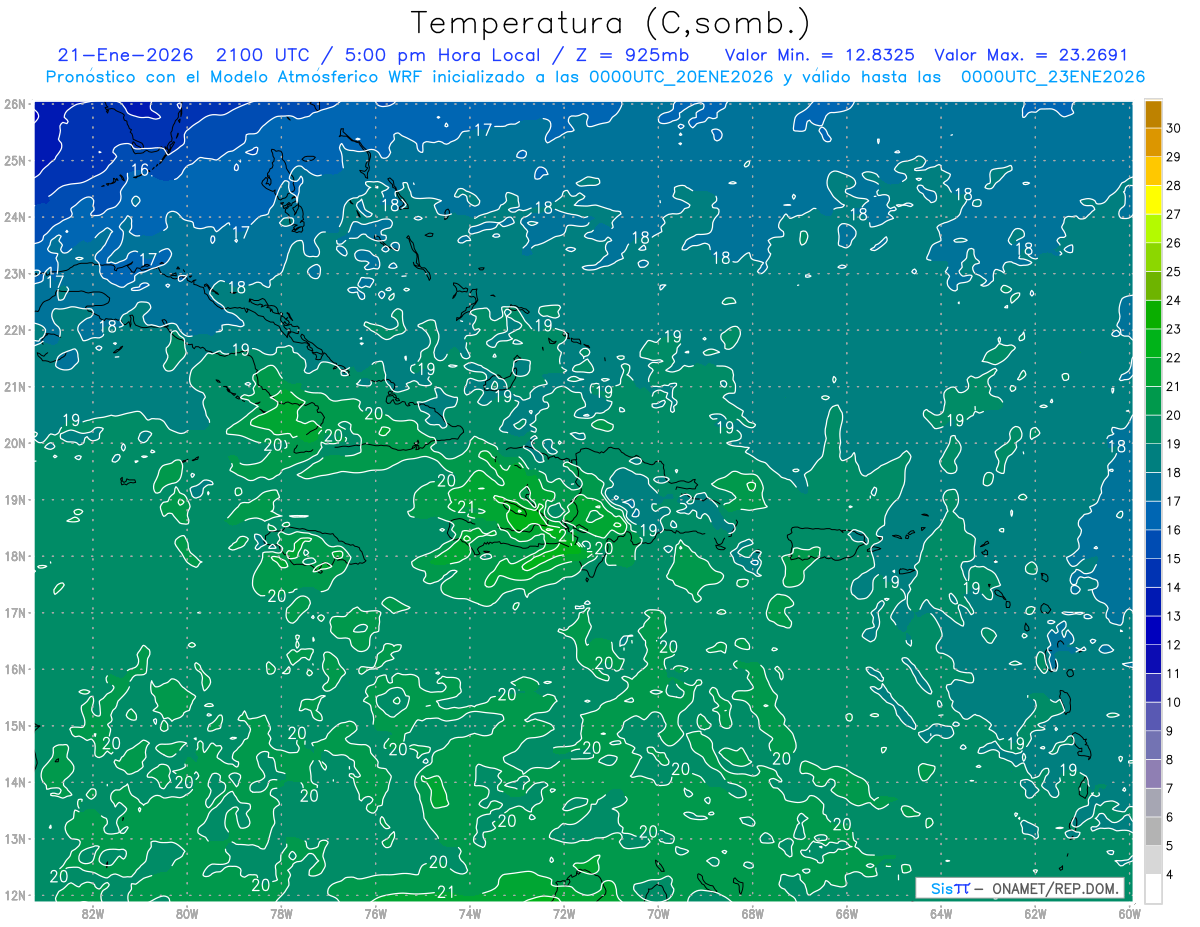Click the longitude axis label "66W"
This screenshot has height=927, width=1200.
pos(846,913)
